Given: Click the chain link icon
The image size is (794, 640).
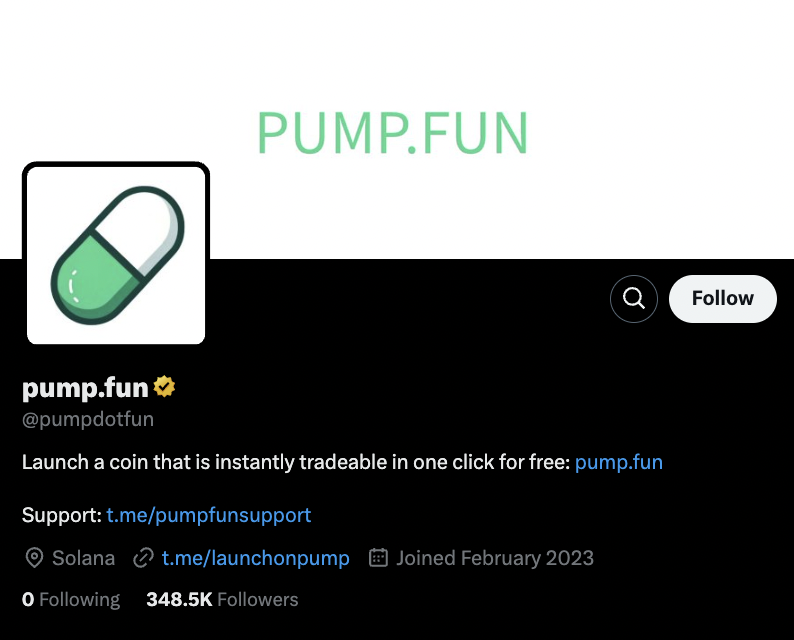Looking at the screenshot, I should click(x=143, y=558).
